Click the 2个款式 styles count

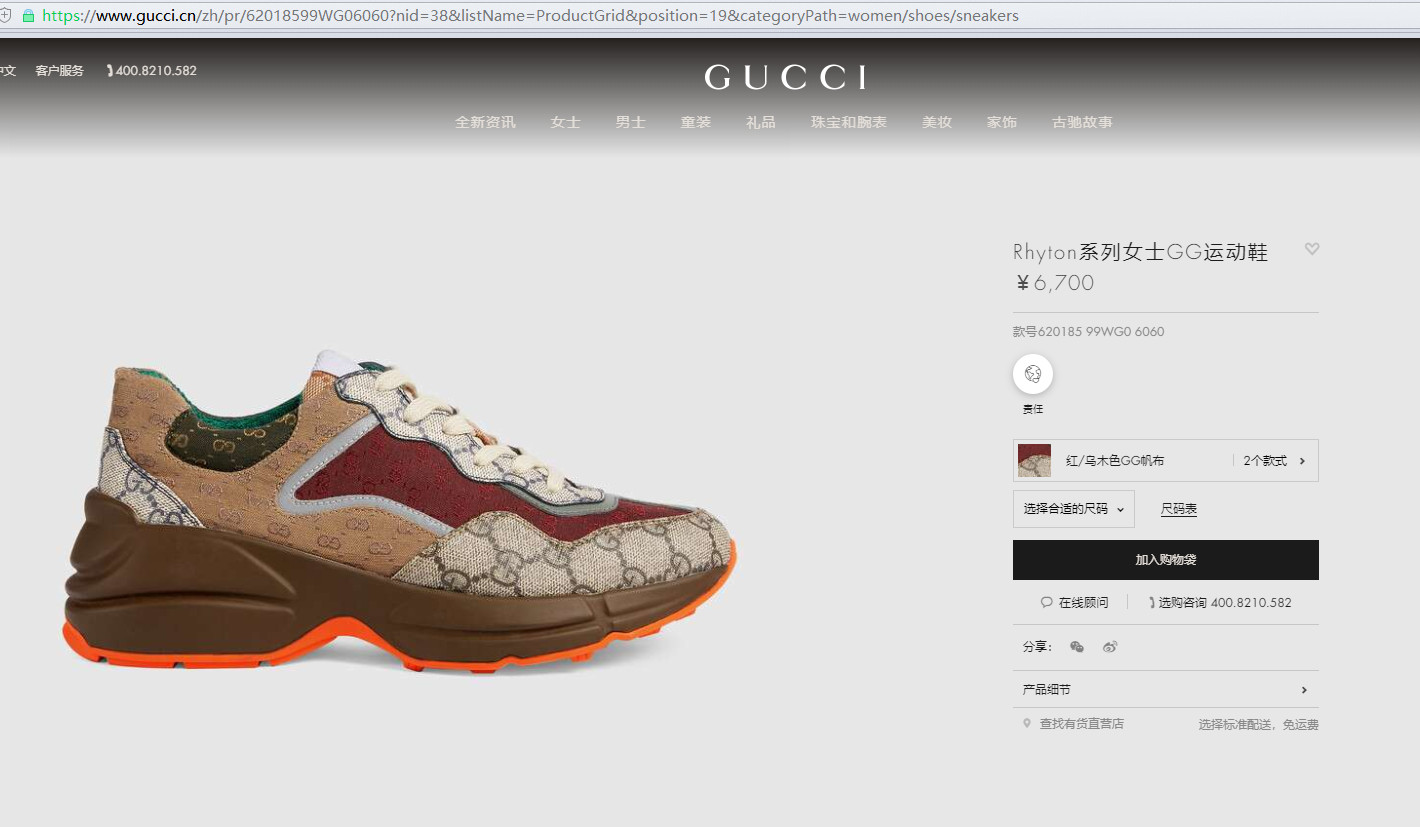(x=1265, y=461)
